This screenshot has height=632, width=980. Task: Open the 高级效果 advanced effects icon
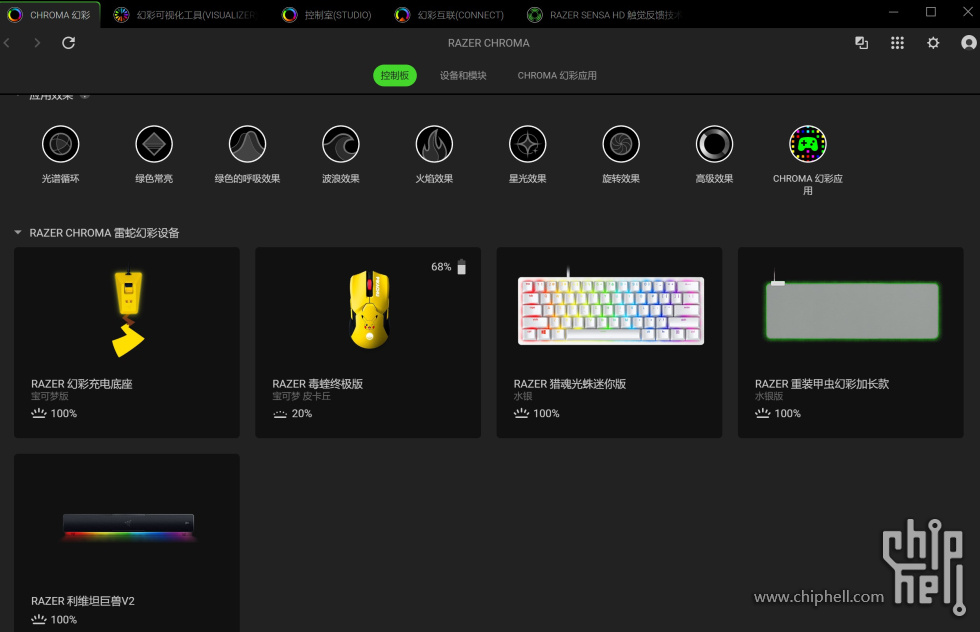(x=714, y=144)
